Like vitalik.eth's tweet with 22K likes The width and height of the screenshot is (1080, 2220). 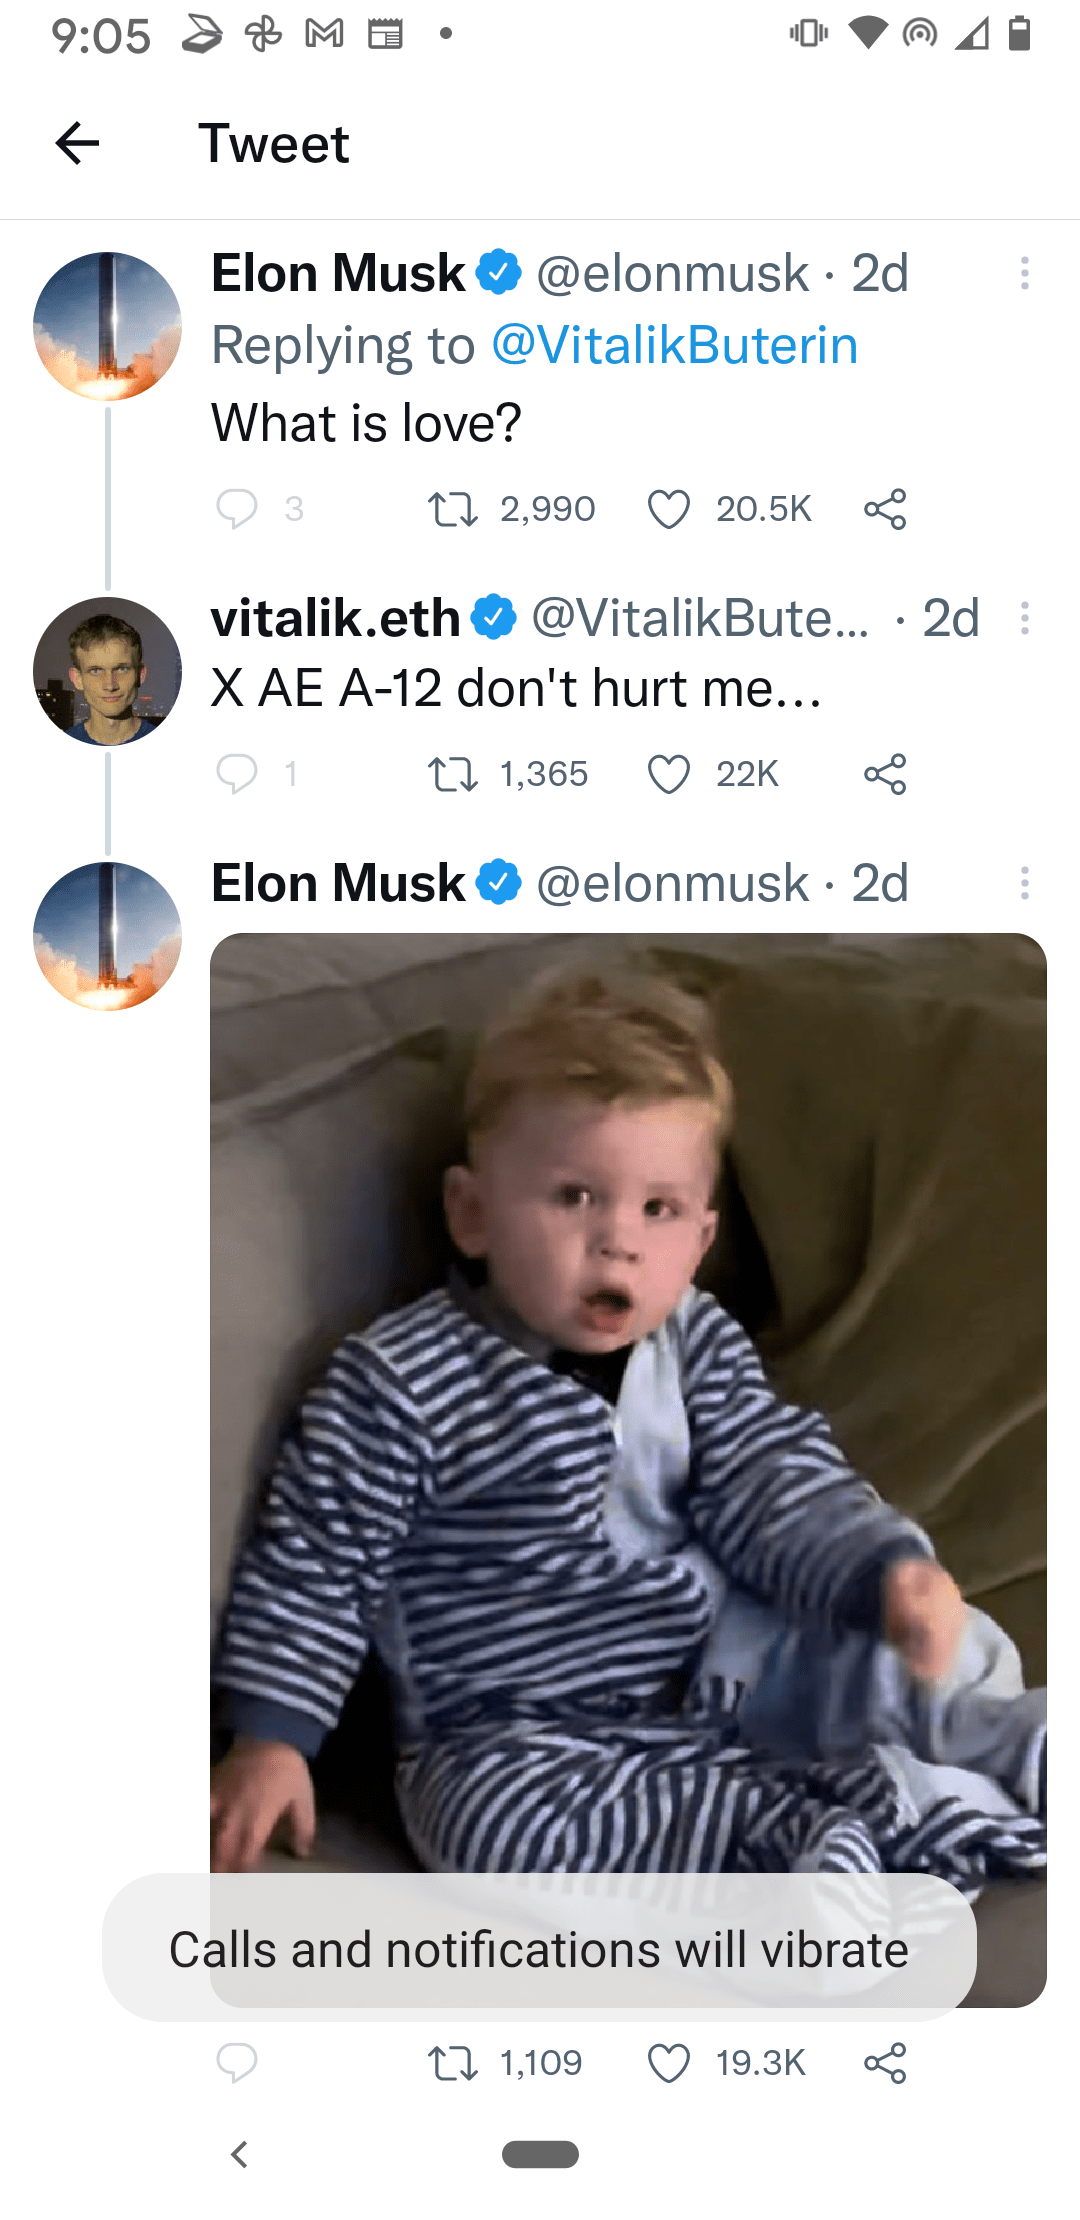(668, 774)
